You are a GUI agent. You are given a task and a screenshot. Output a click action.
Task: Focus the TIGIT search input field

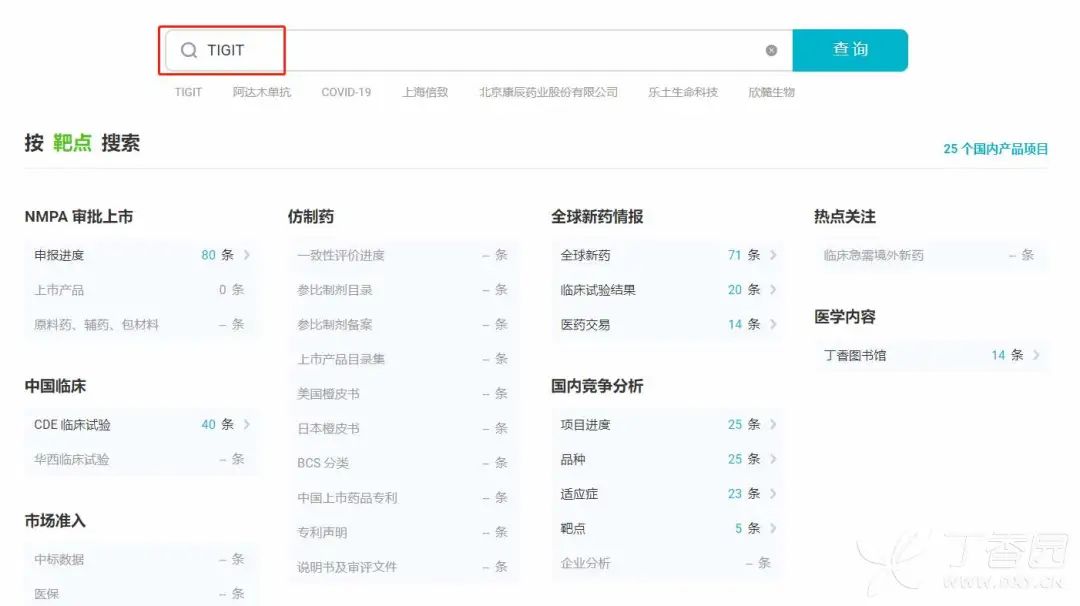click(479, 50)
